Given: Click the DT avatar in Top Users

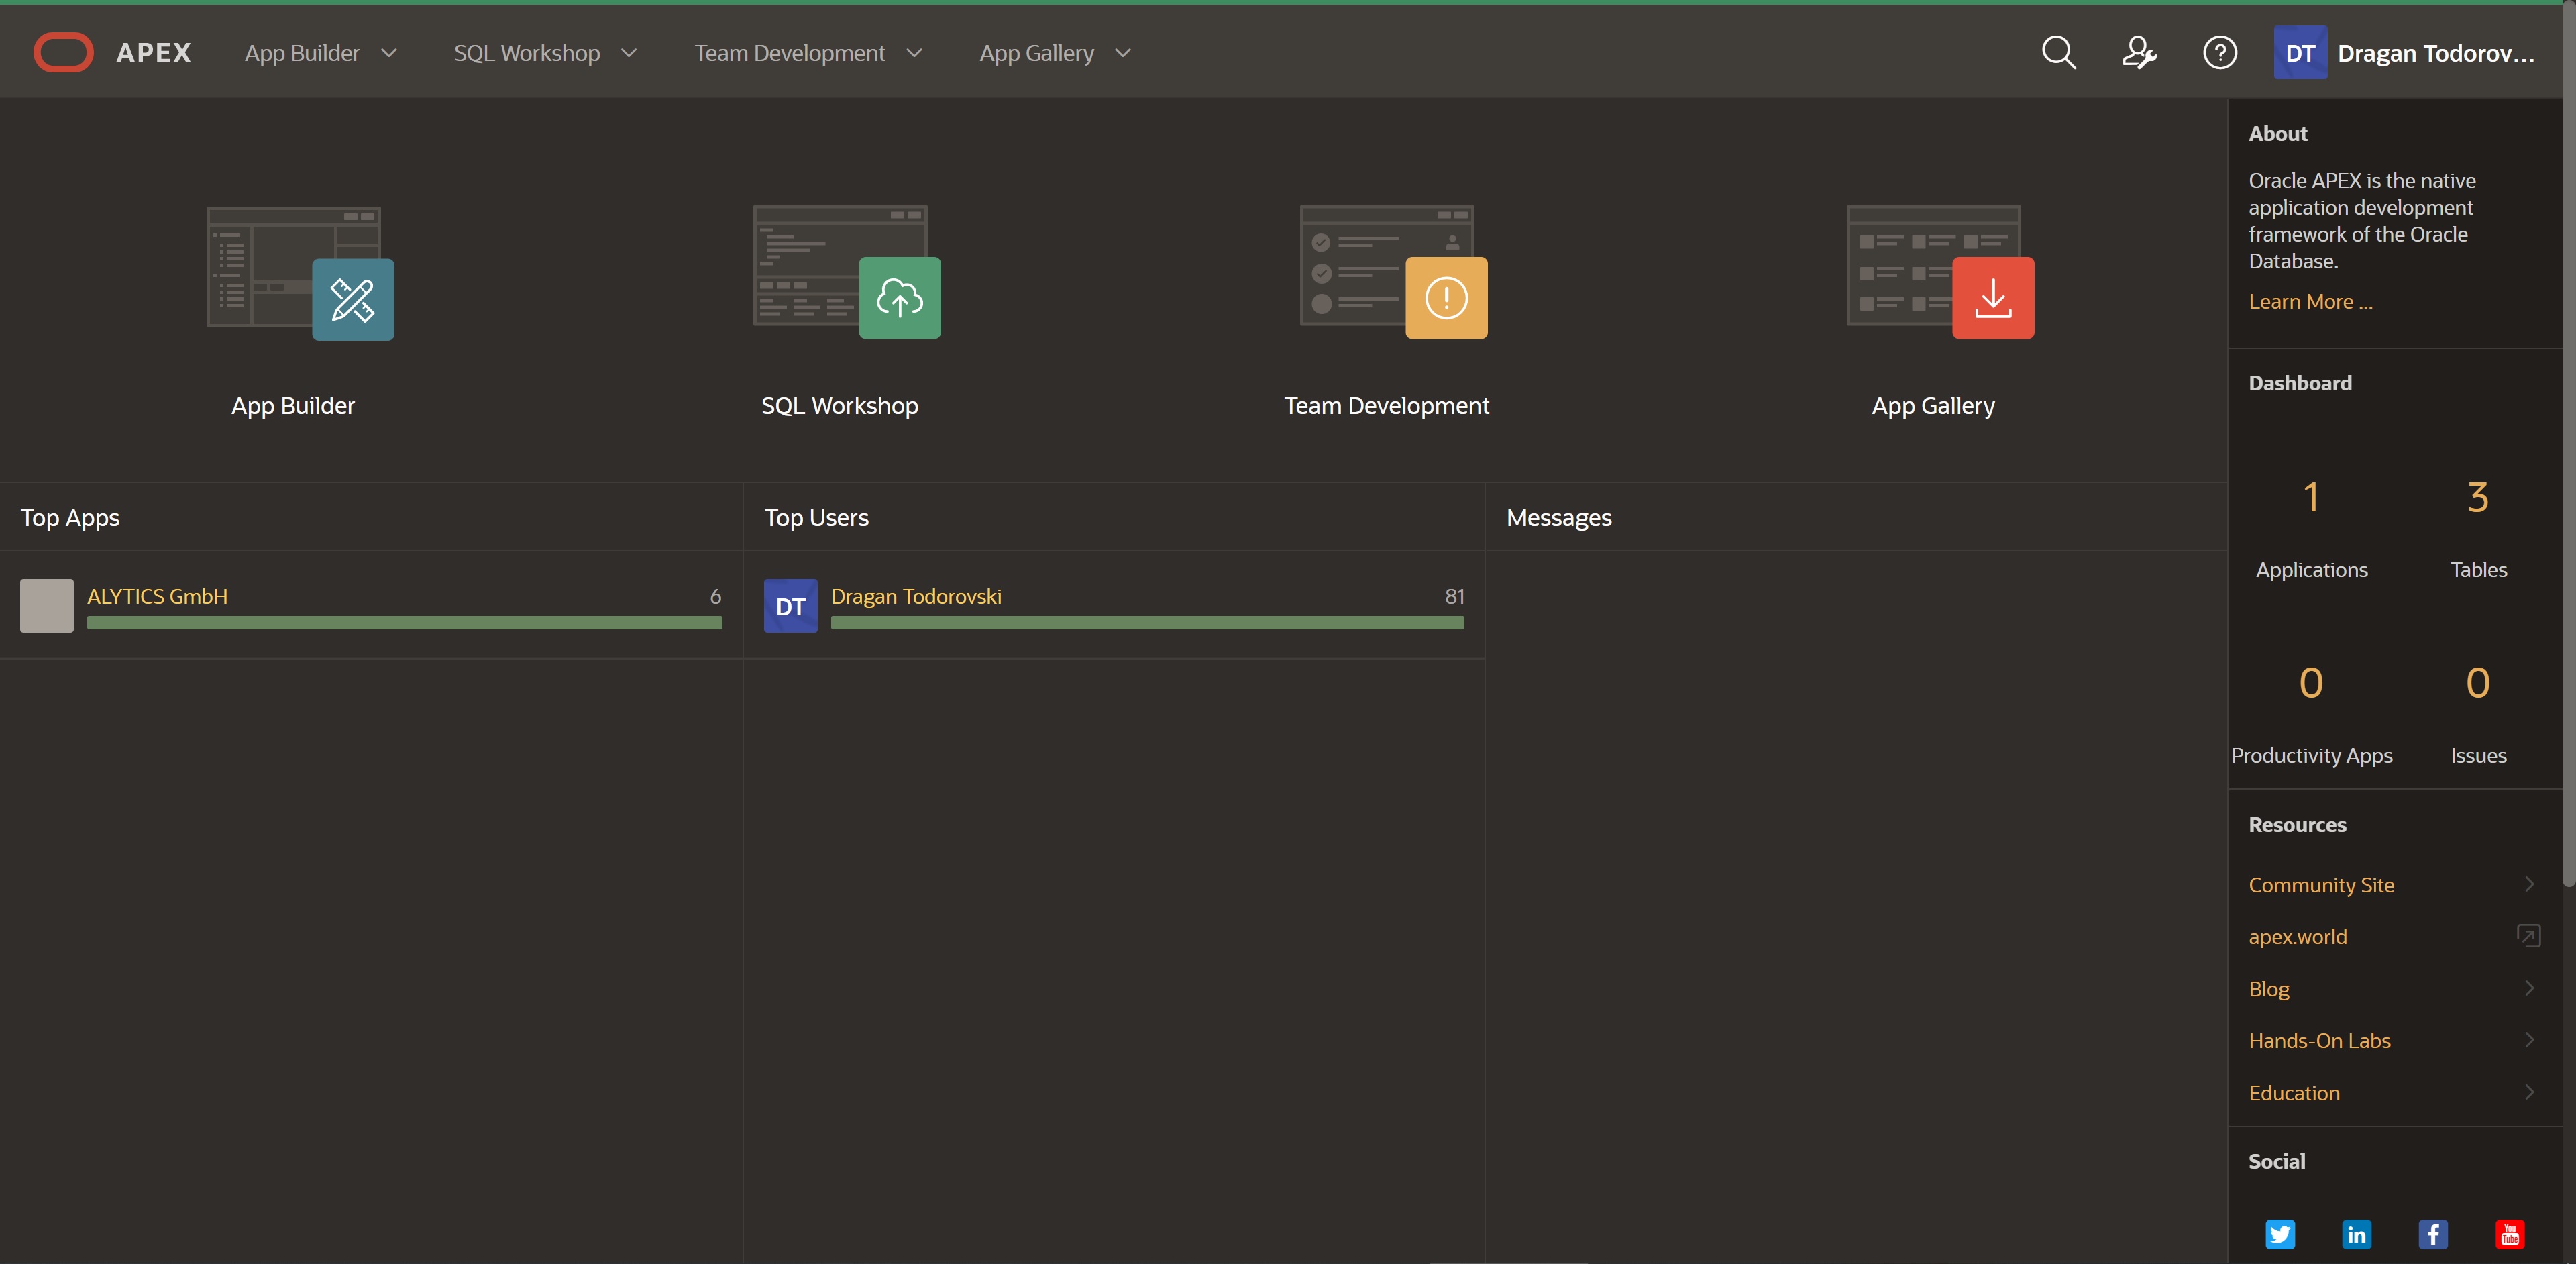Looking at the screenshot, I should (790, 605).
